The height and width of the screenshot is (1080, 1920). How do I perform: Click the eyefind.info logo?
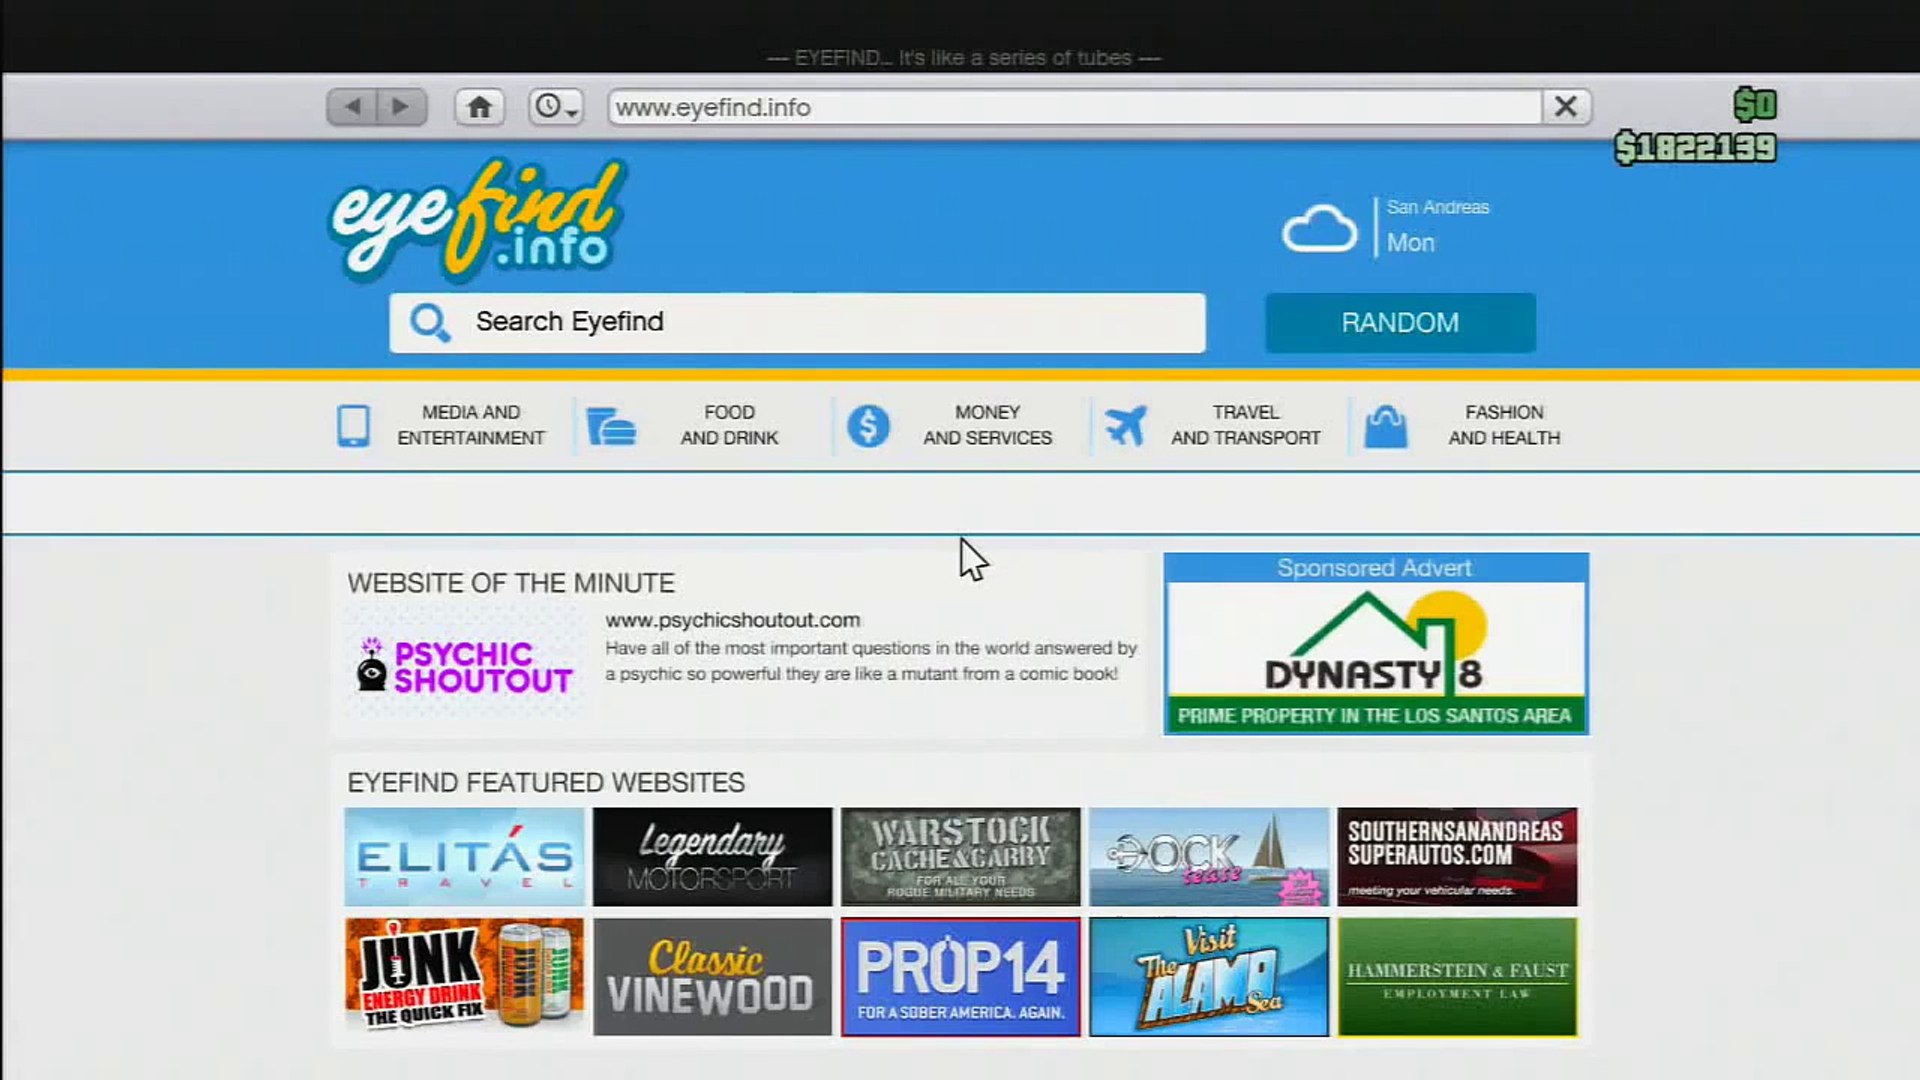click(478, 219)
